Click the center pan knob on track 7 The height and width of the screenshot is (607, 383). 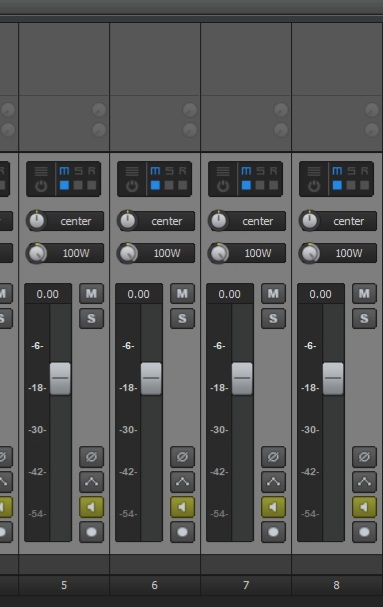[219, 221]
